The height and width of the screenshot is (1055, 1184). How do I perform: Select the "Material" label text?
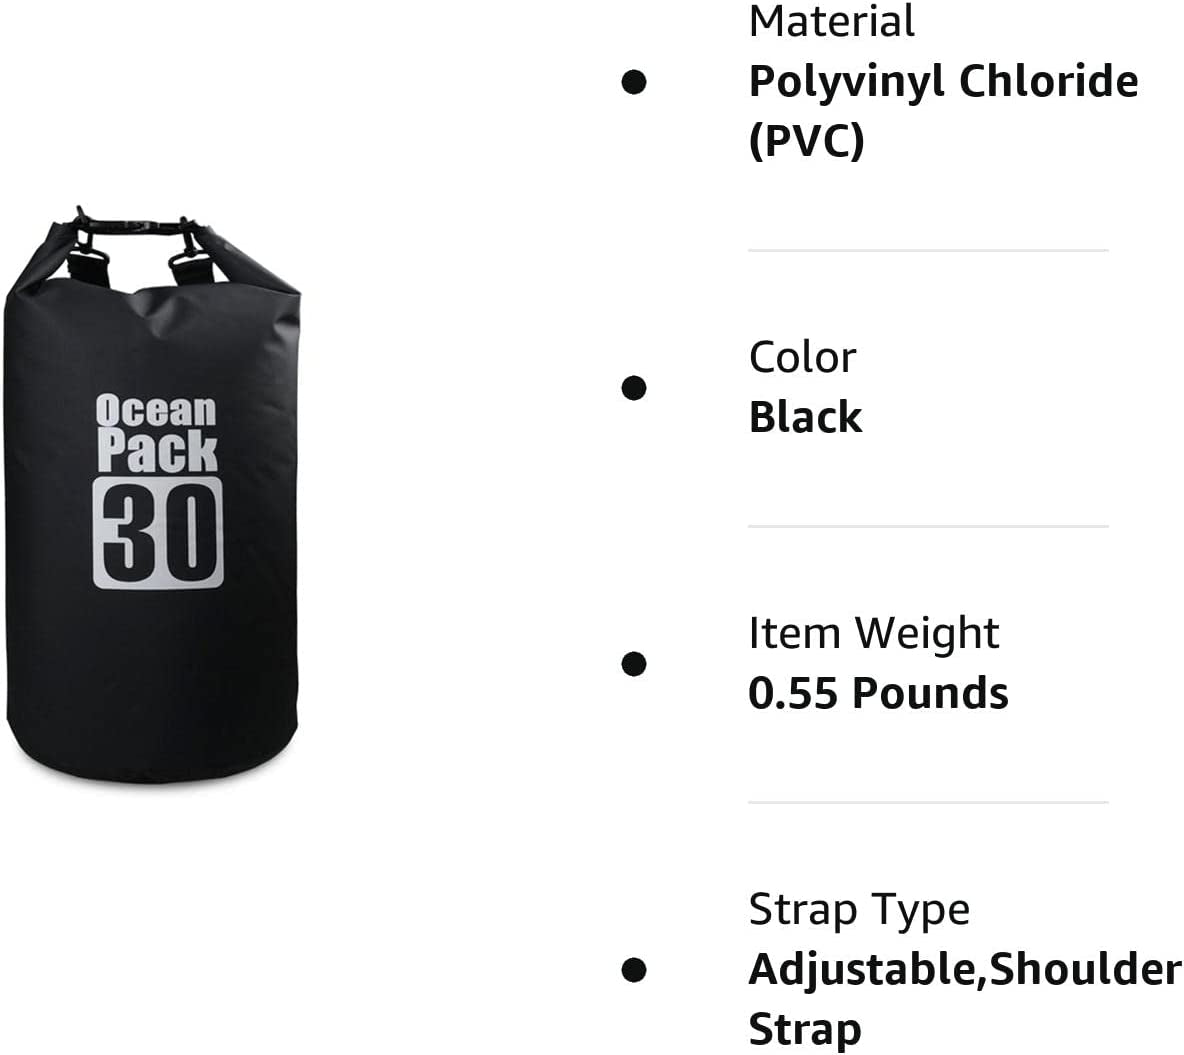(x=831, y=21)
